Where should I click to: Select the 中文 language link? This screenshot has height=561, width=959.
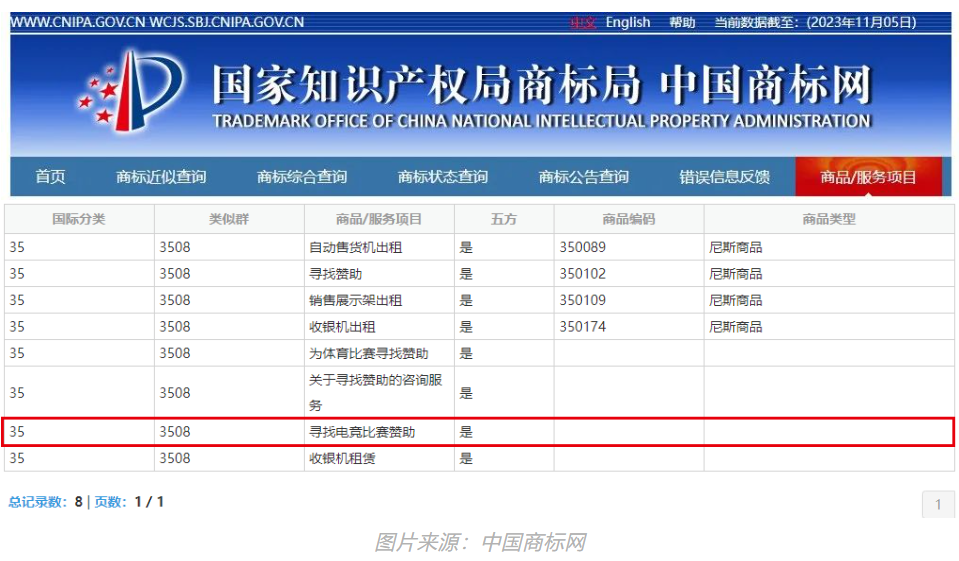[583, 22]
